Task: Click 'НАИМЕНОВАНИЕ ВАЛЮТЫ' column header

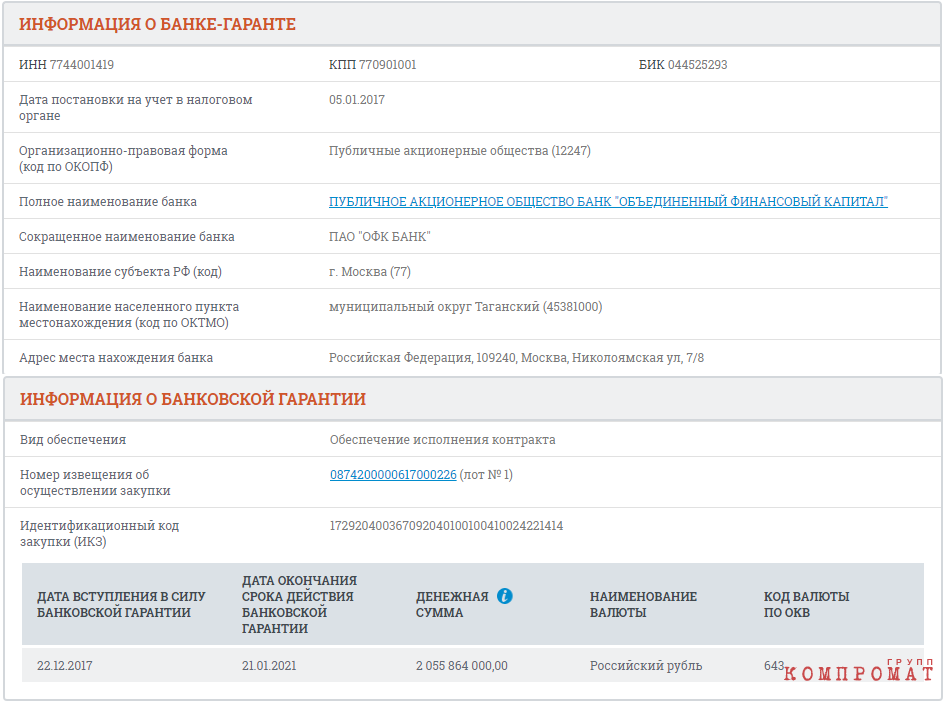Action: click(x=643, y=604)
